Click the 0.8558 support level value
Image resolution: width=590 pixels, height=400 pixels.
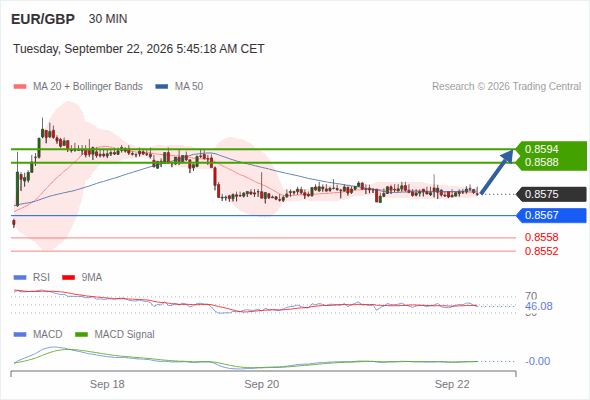pyautogui.click(x=541, y=237)
